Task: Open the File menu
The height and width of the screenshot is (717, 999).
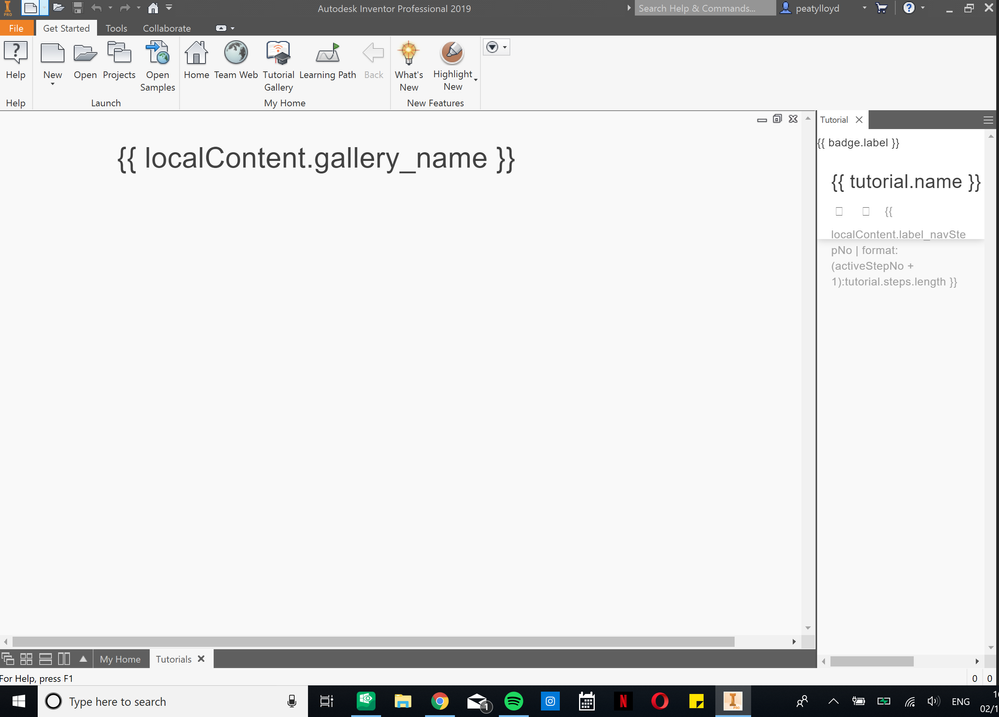Action: coord(17,28)
